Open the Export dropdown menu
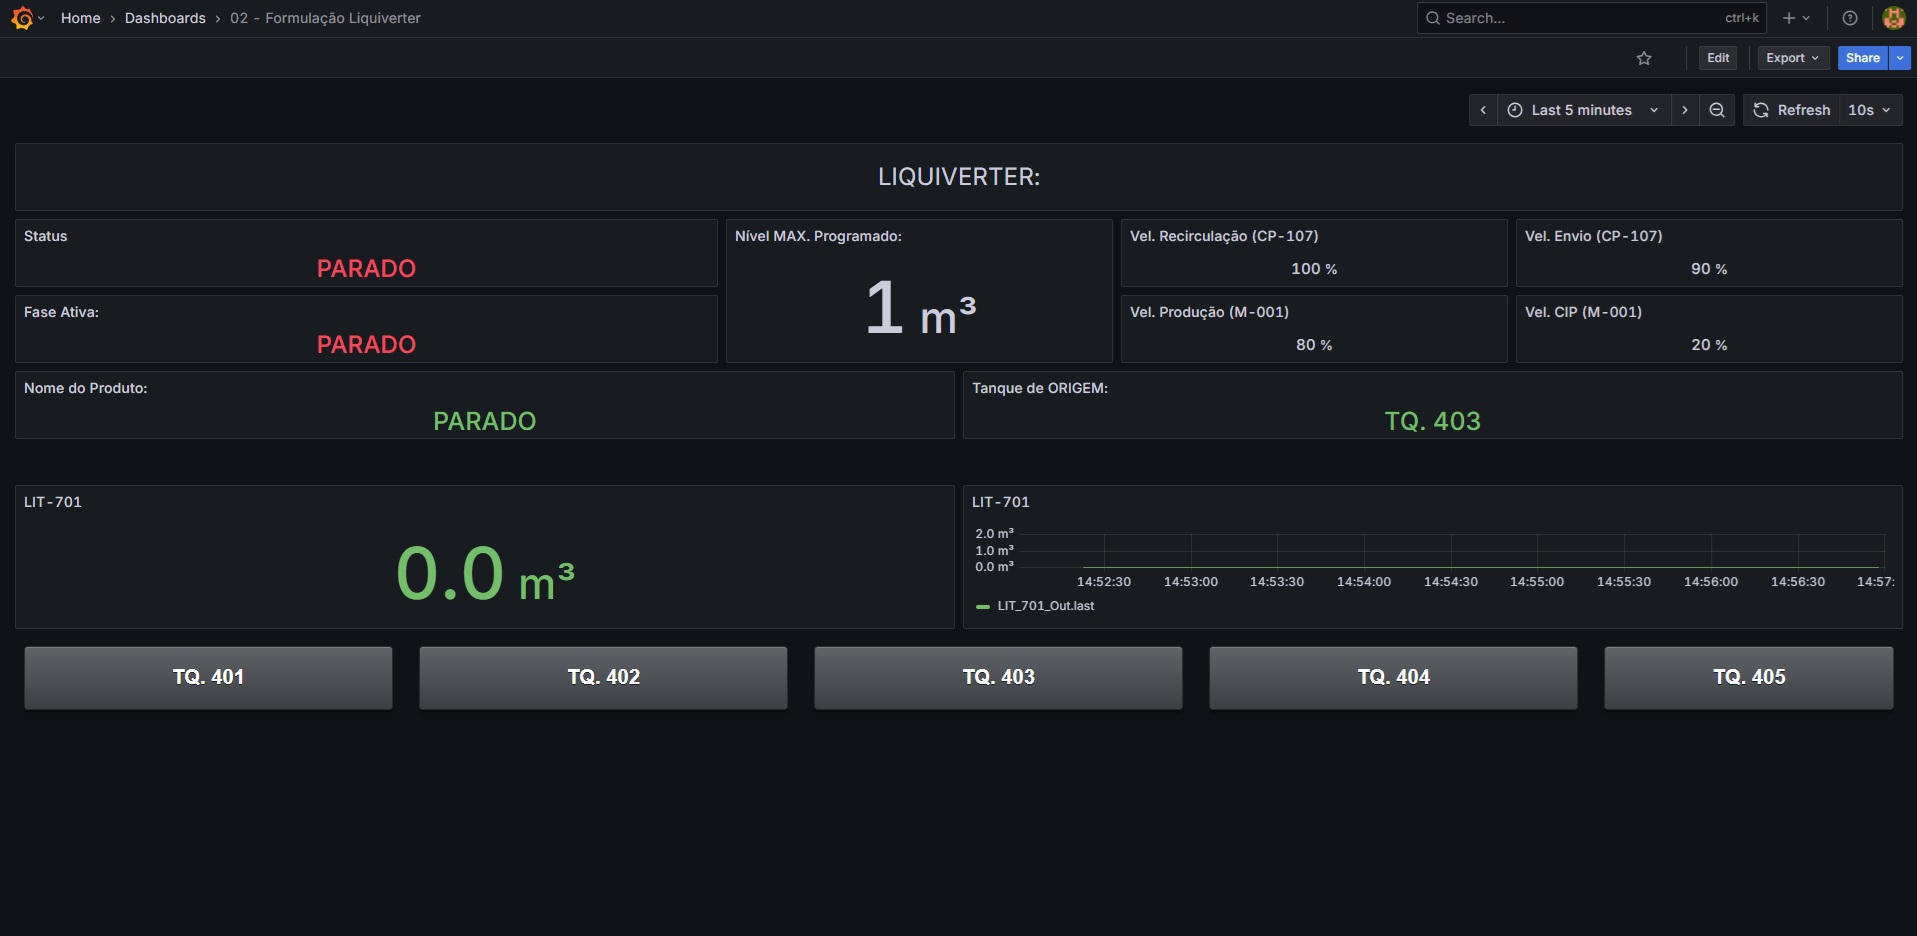 click(1792, 58)
